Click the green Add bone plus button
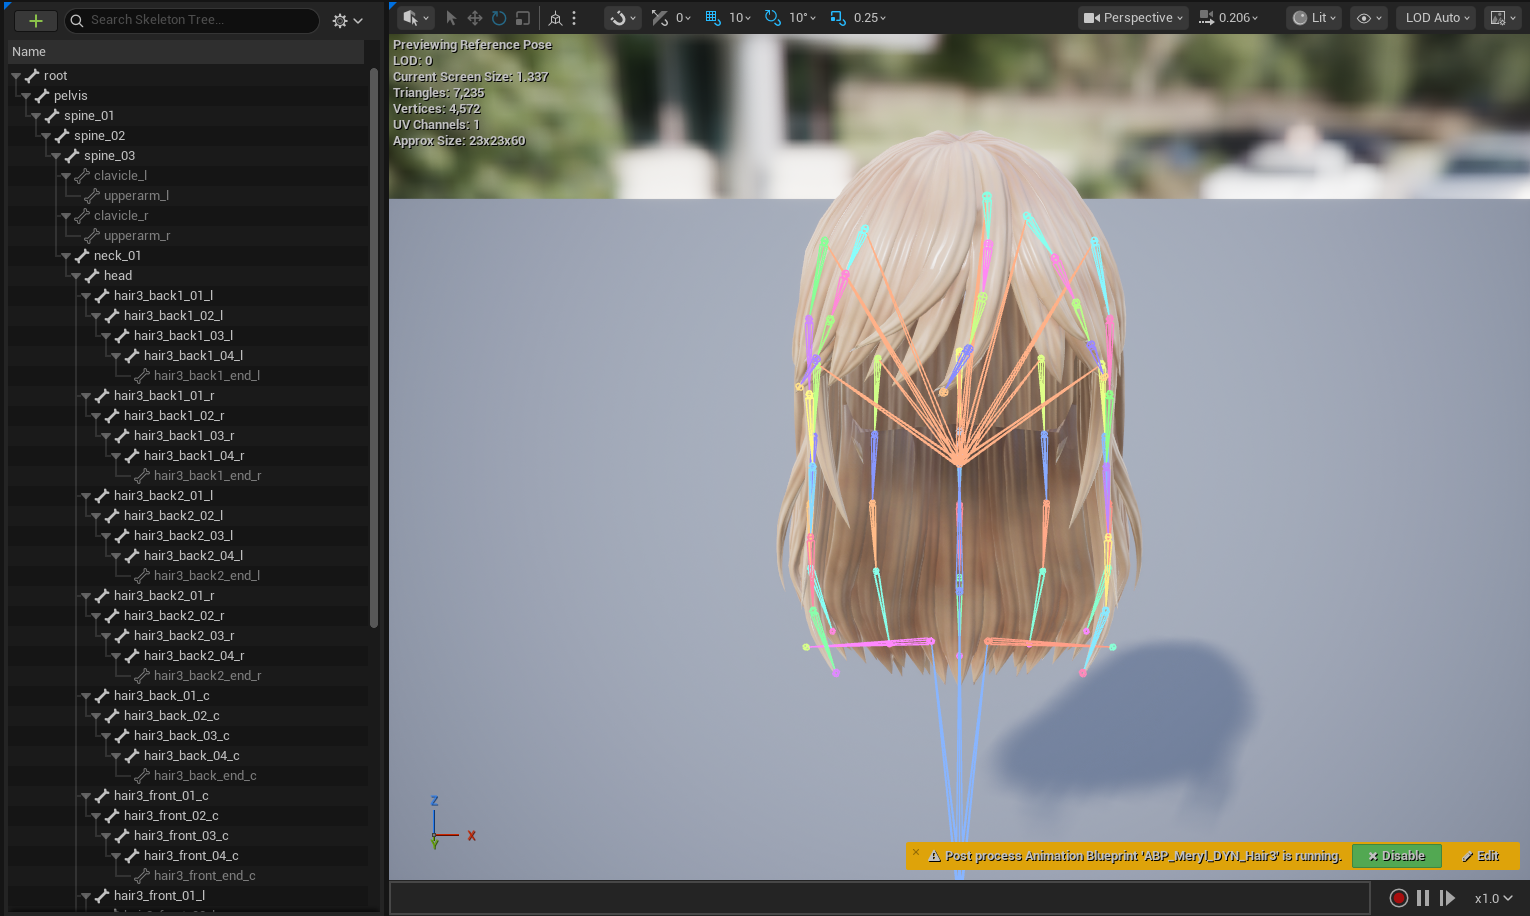 [x=35, y=21]
